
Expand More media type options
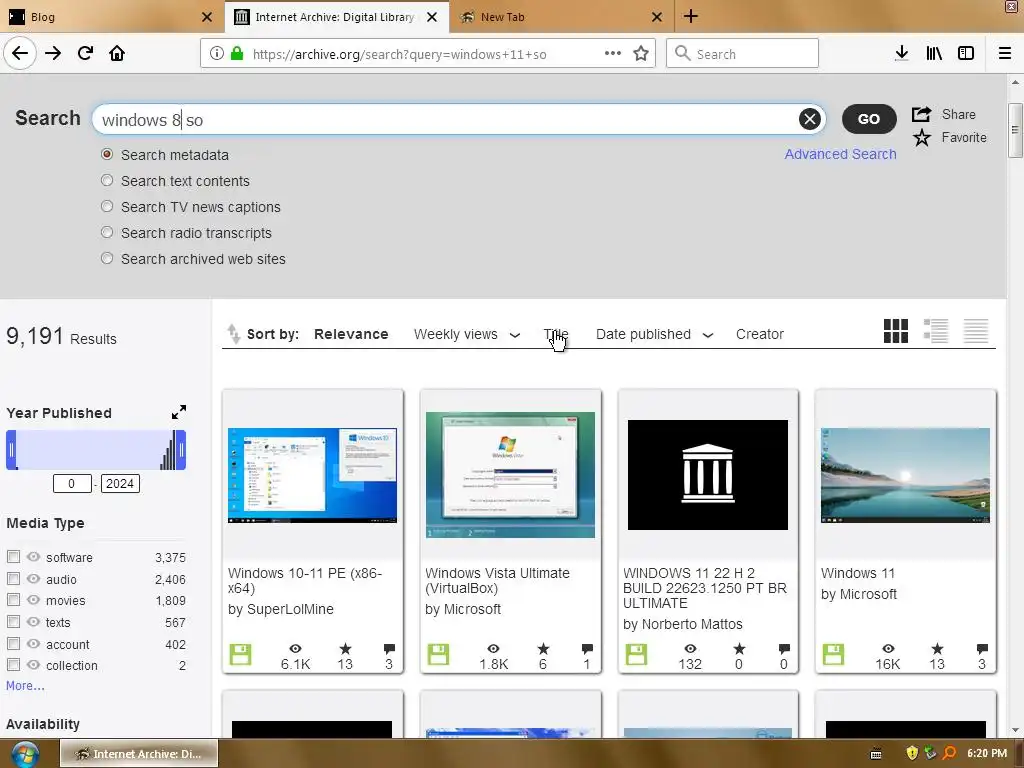point(25,686)
